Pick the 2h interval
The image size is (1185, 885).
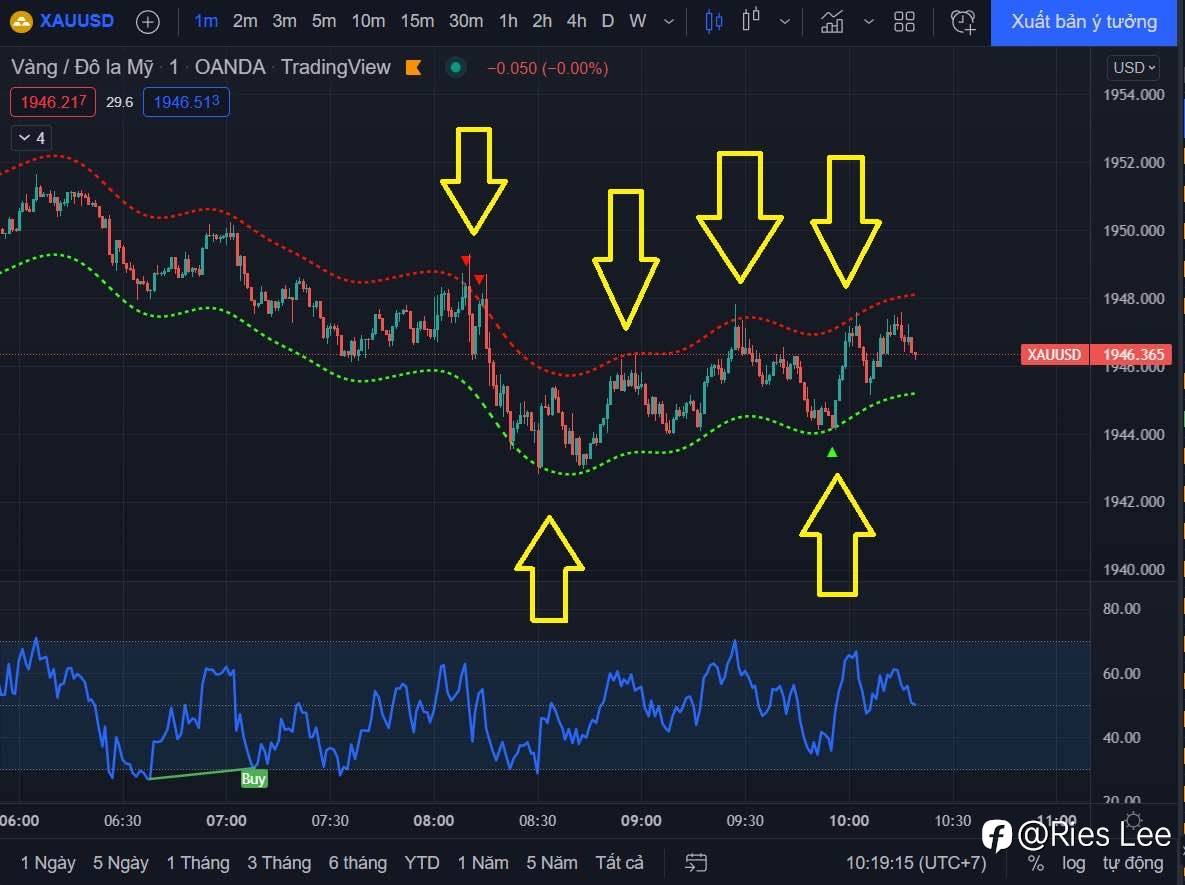click(542, 21)
